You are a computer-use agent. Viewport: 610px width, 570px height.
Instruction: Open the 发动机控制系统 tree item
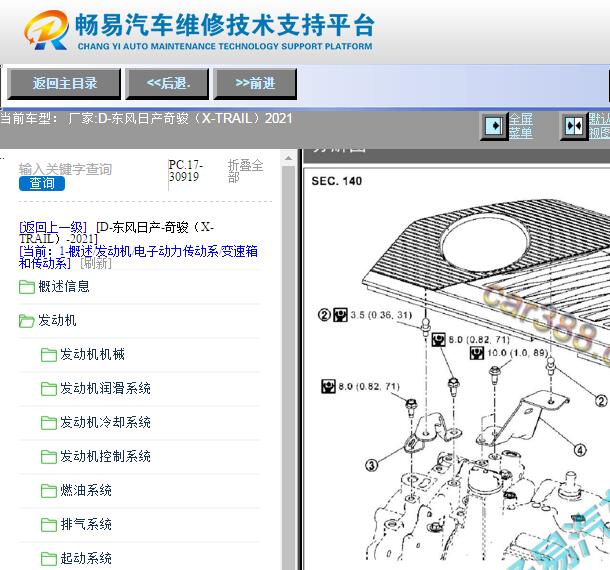[x=105, y=456]
